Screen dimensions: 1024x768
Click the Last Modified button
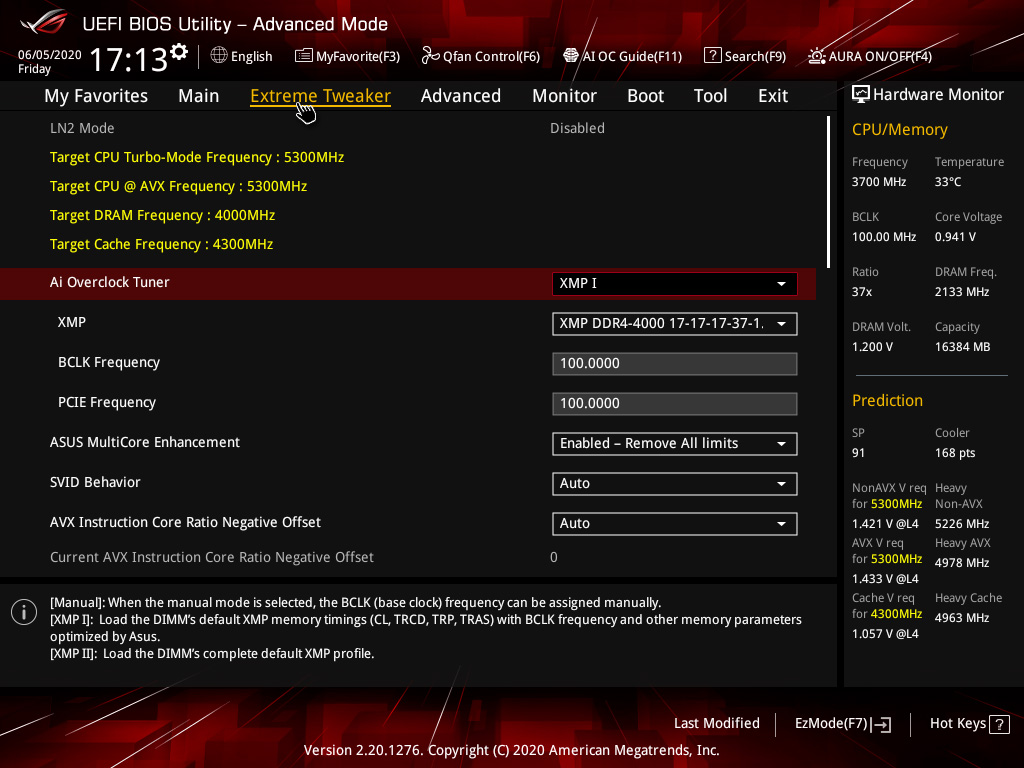click(x=716, y=724)
